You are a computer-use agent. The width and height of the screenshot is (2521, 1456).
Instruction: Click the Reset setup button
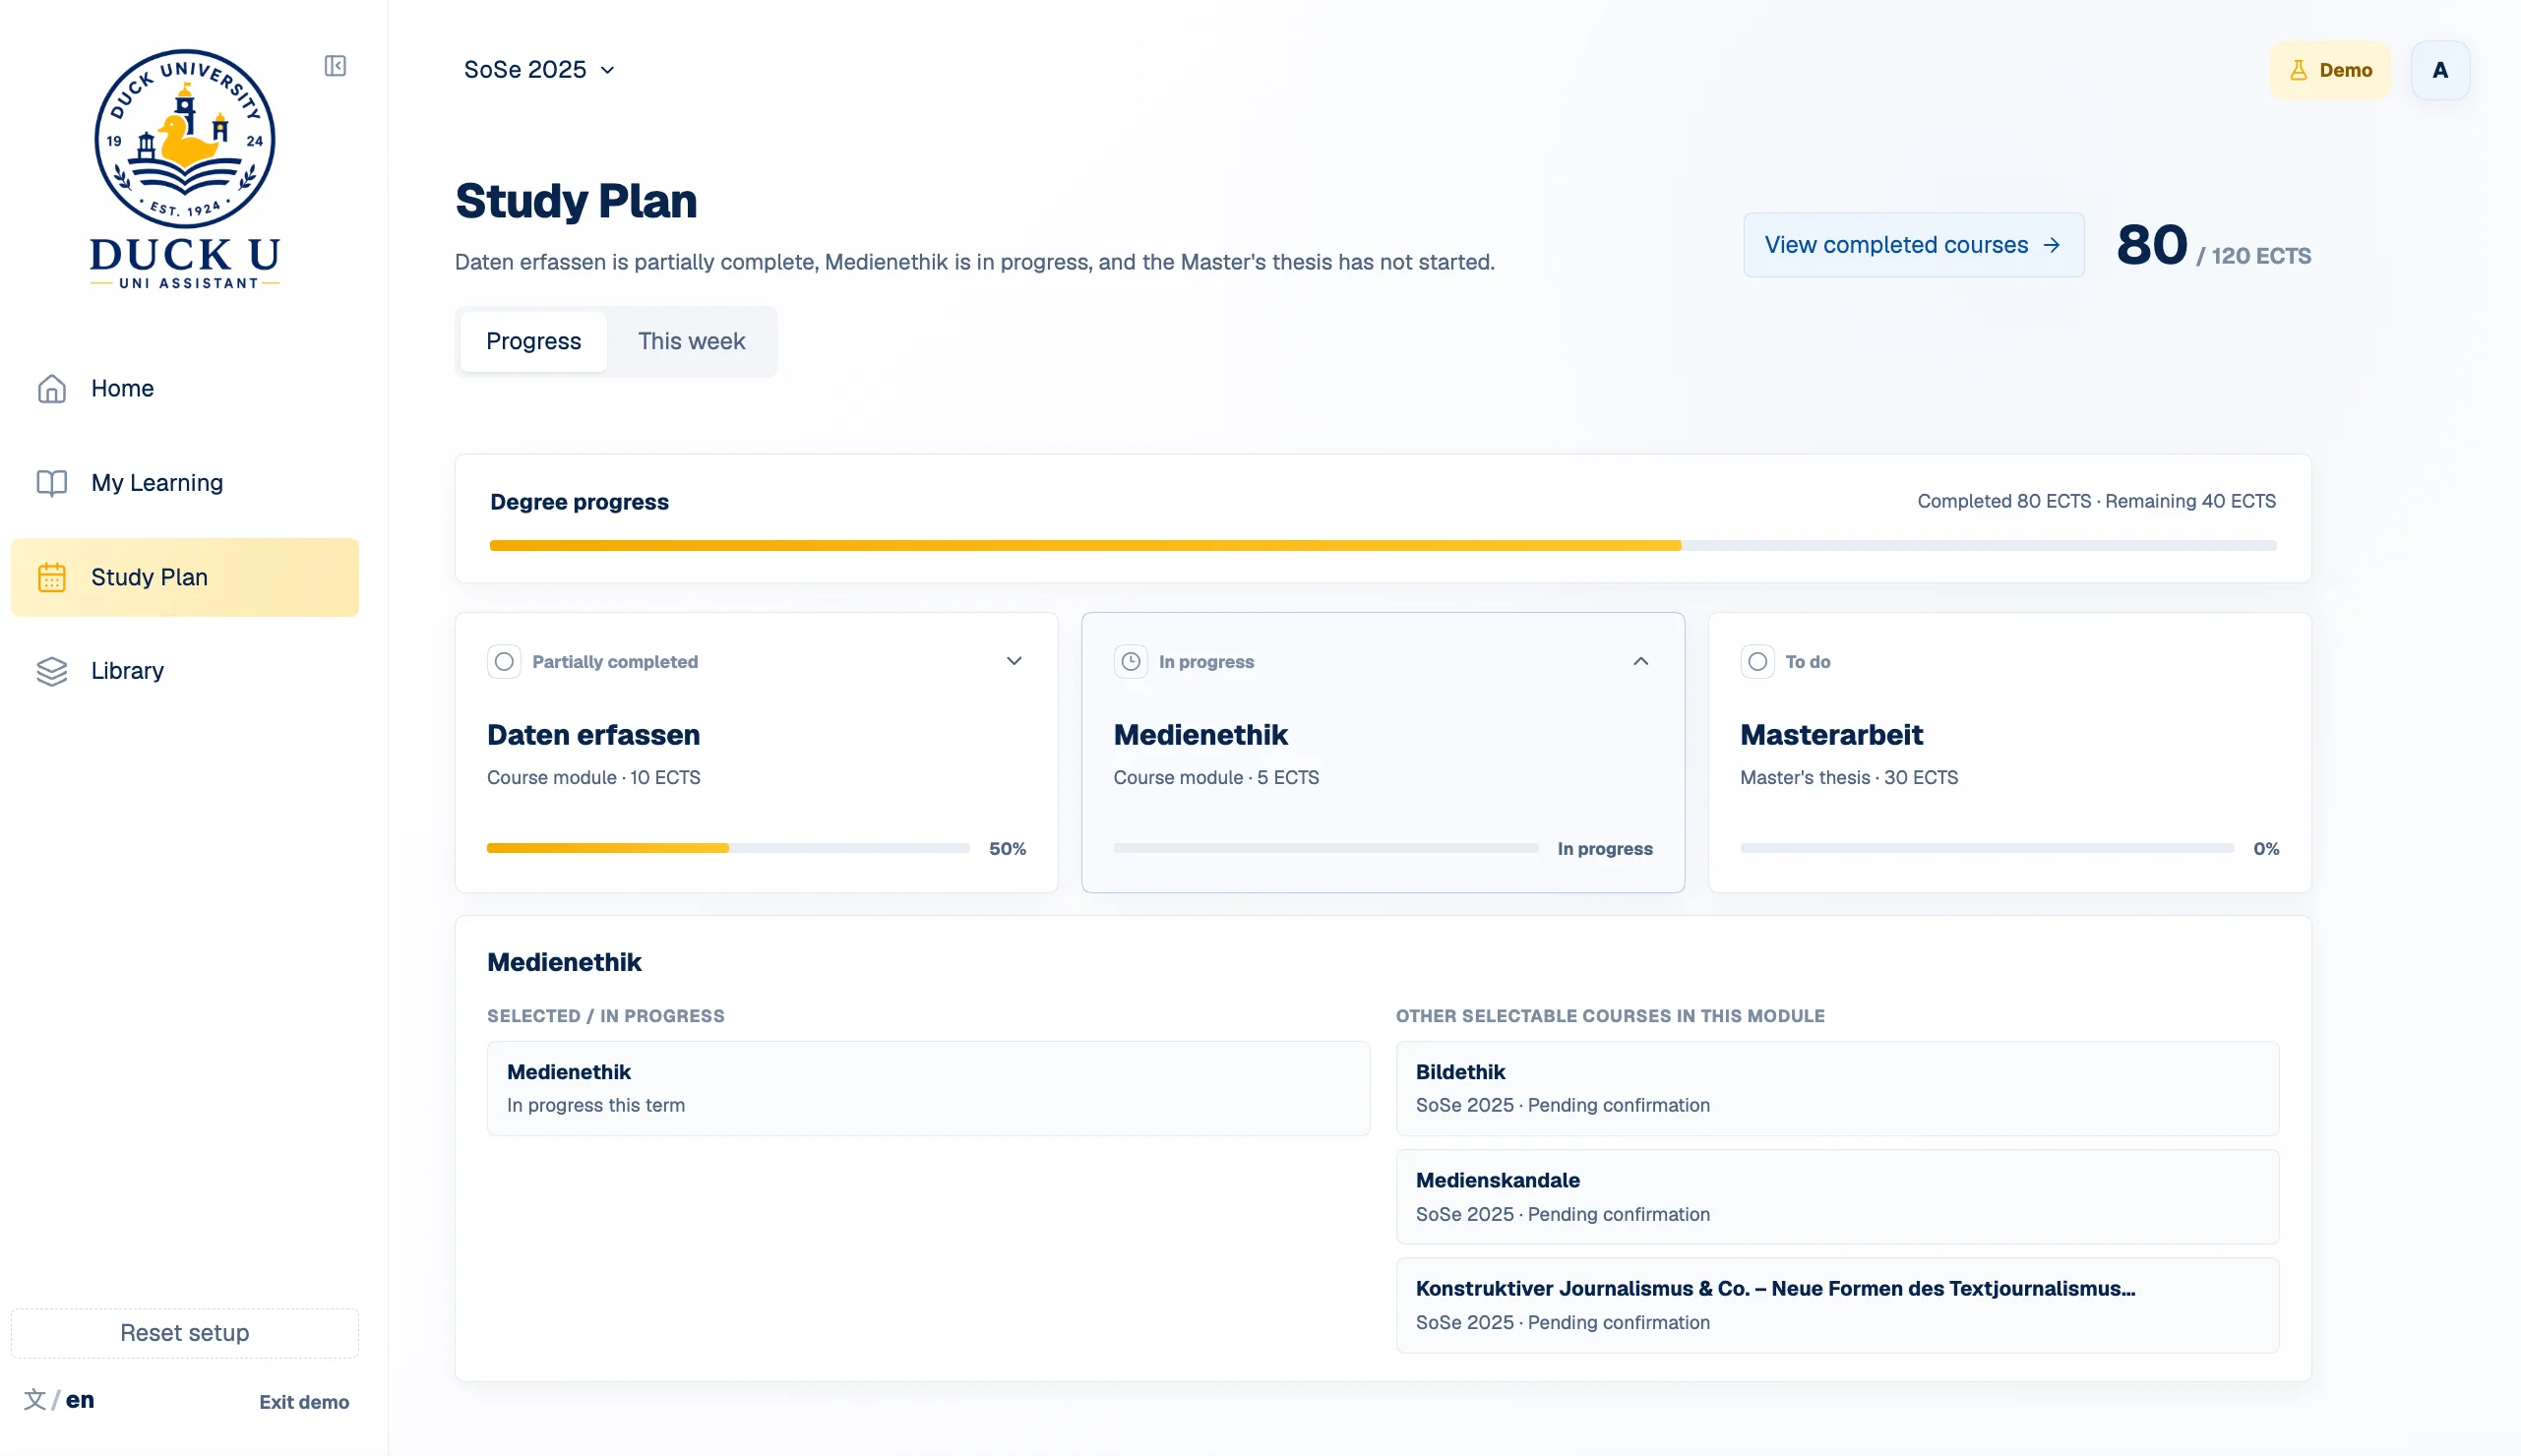click(185, 1333)
